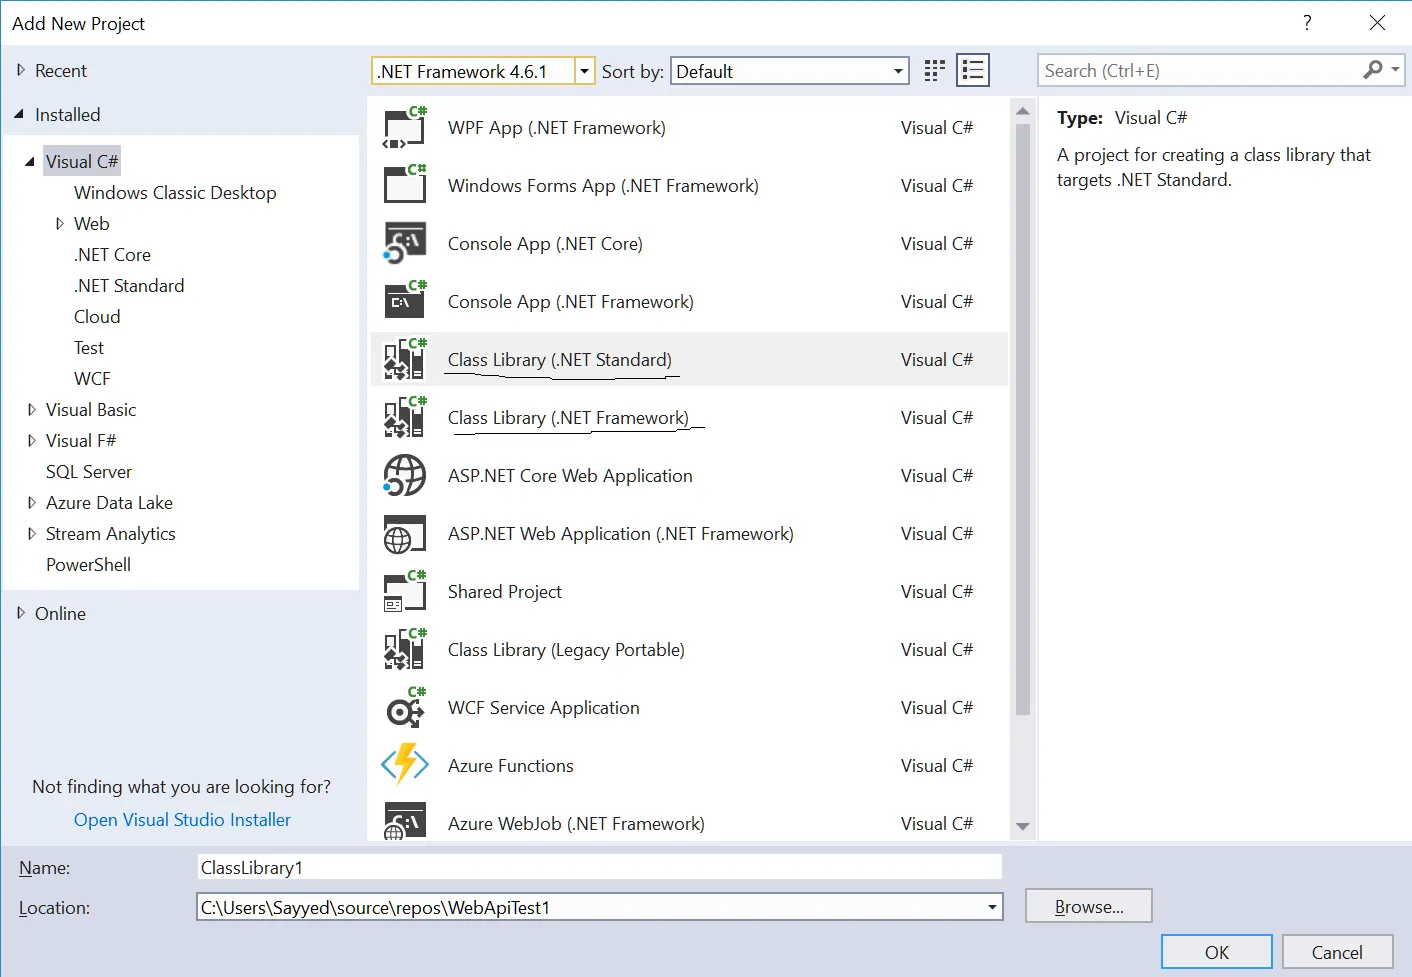1412x977 pixels.
Task: Click the template list scrollbar thumb
Action: [x=1022, y=420]
